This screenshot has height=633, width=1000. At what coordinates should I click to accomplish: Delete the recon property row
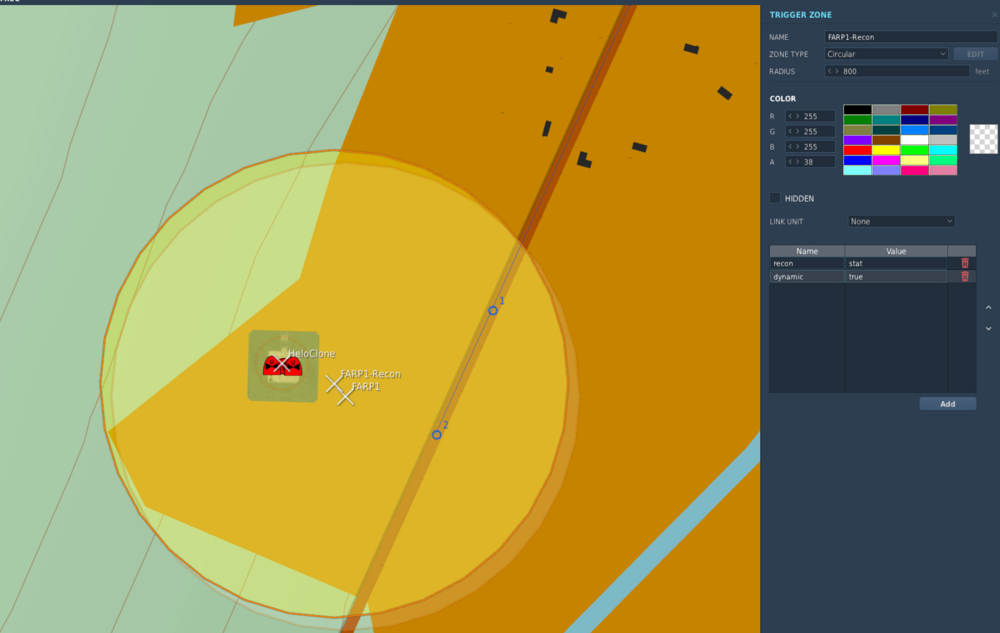click(964, 263)
